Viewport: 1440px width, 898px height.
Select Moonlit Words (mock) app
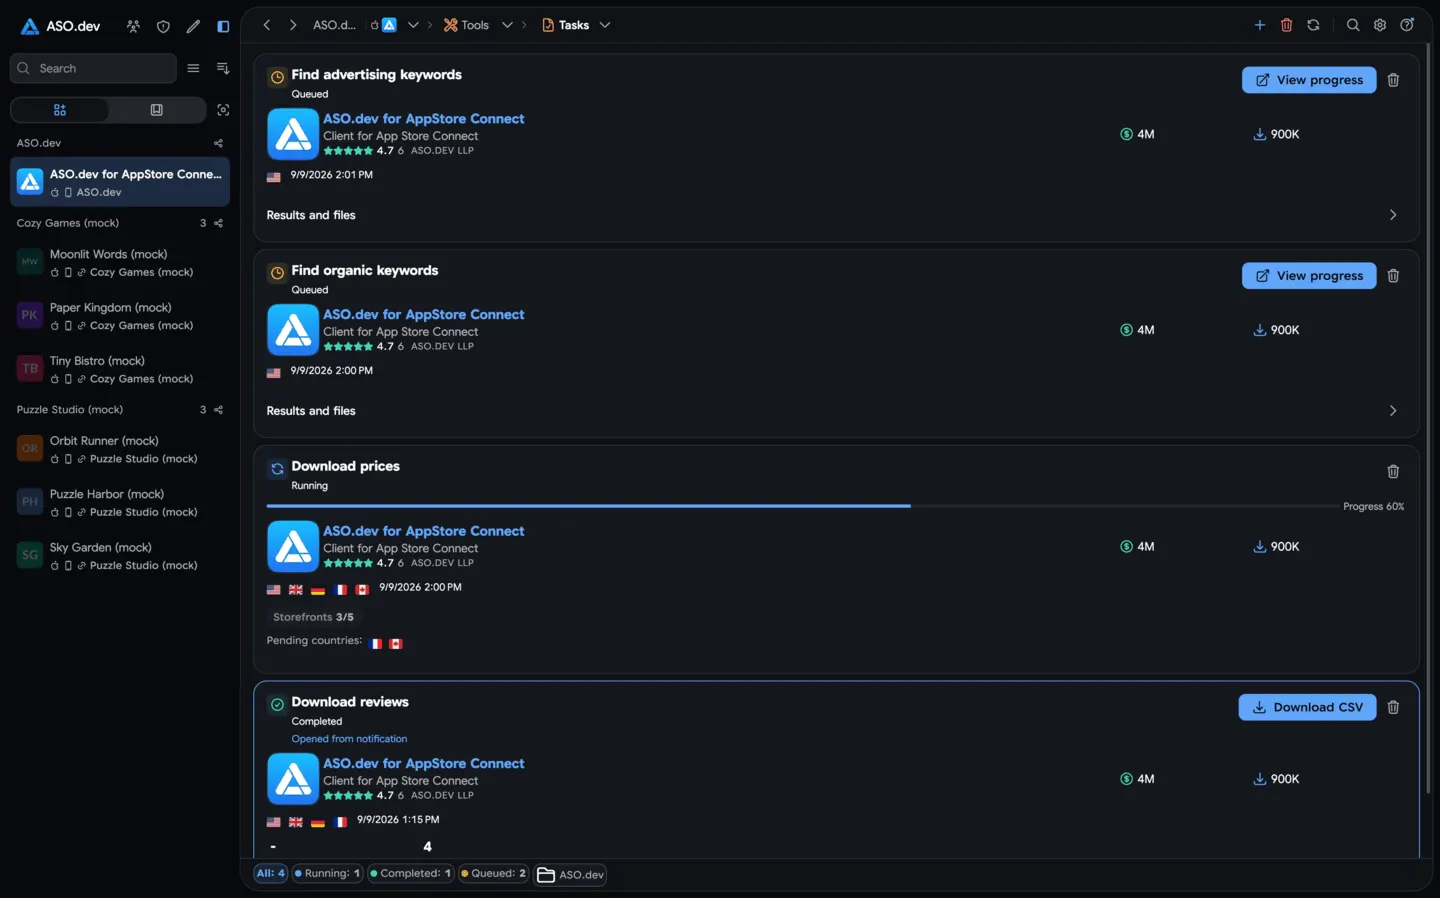coord(120,263)
